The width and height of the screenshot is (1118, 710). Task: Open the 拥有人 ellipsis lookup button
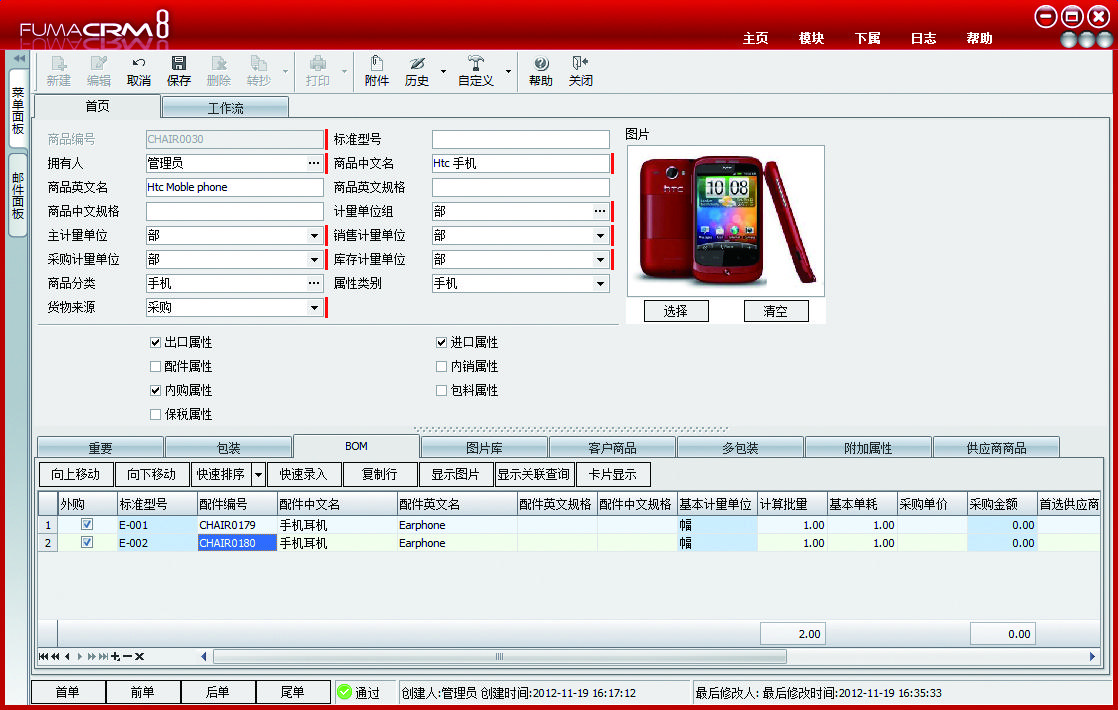(314, 163)
